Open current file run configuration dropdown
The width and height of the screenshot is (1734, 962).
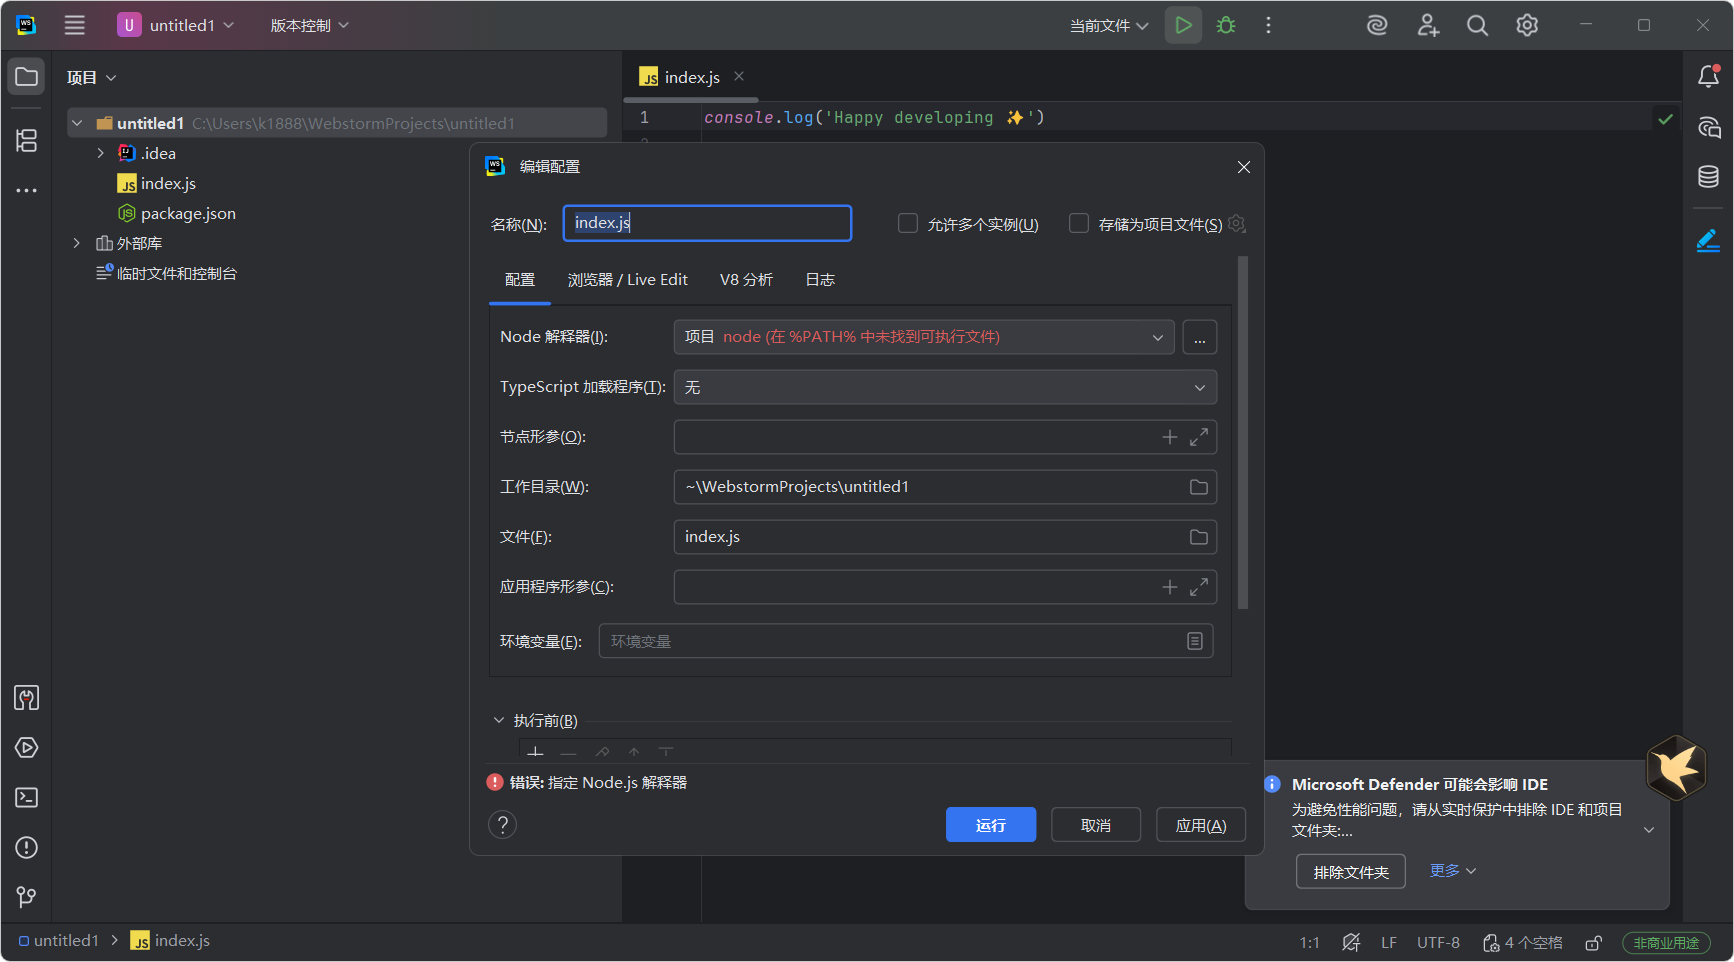[x=1108, y=25]
